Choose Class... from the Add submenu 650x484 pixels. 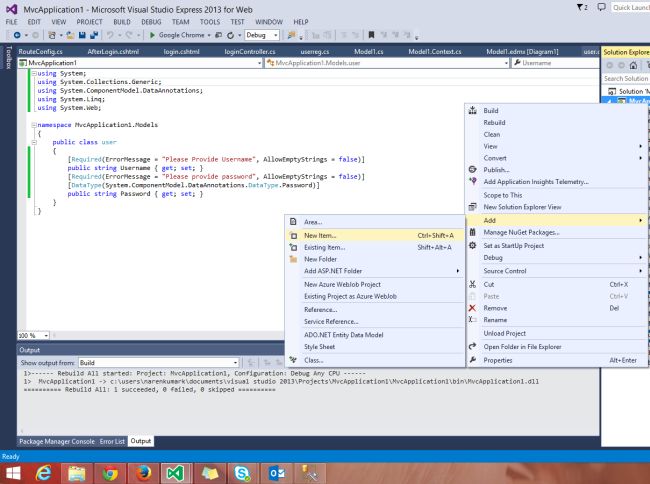[x=314, y=360]
